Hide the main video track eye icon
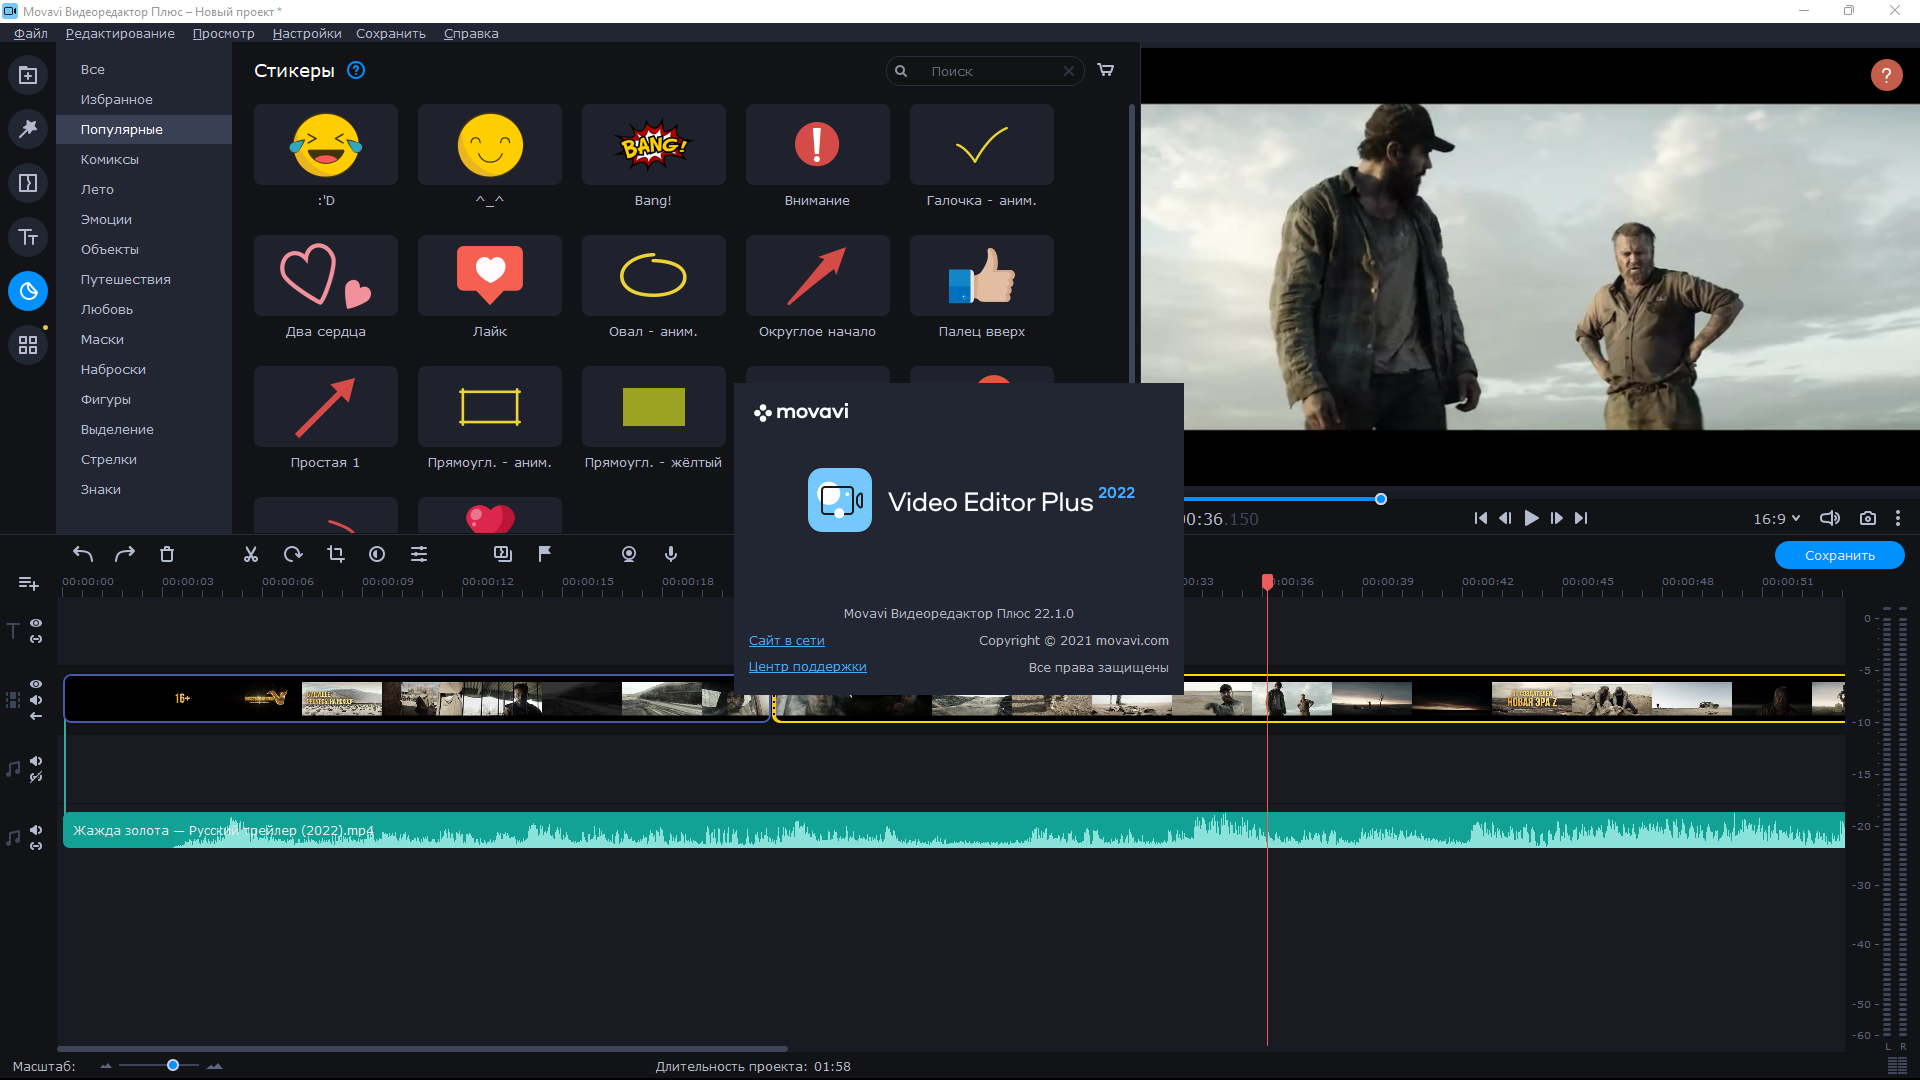This screenshot has height=1080, width=1920. click(36, 684)
